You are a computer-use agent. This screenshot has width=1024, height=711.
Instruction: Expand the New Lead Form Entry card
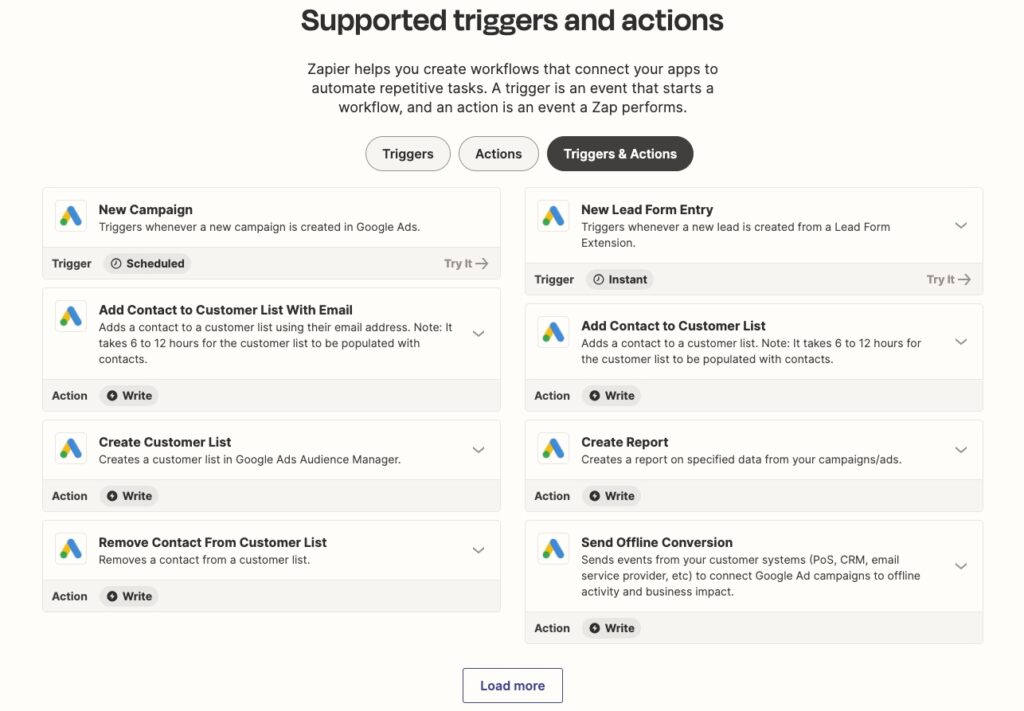tap(961, 226)
